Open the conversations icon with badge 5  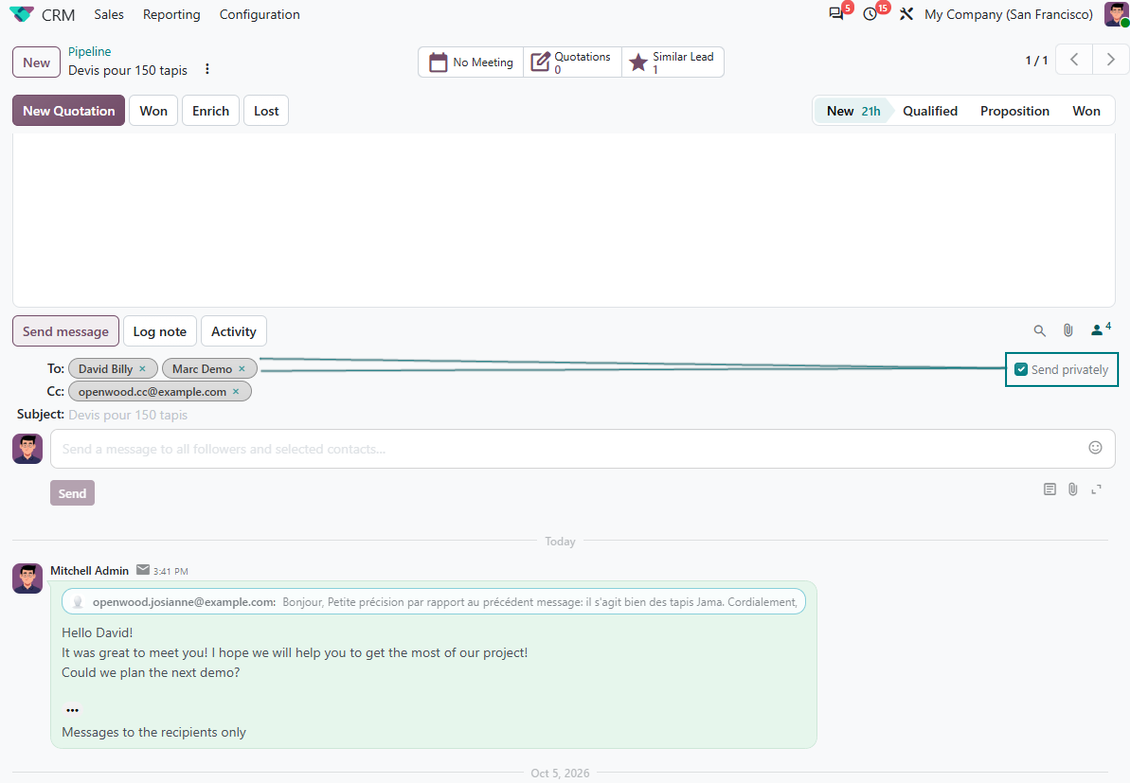(x=836, y=14)
